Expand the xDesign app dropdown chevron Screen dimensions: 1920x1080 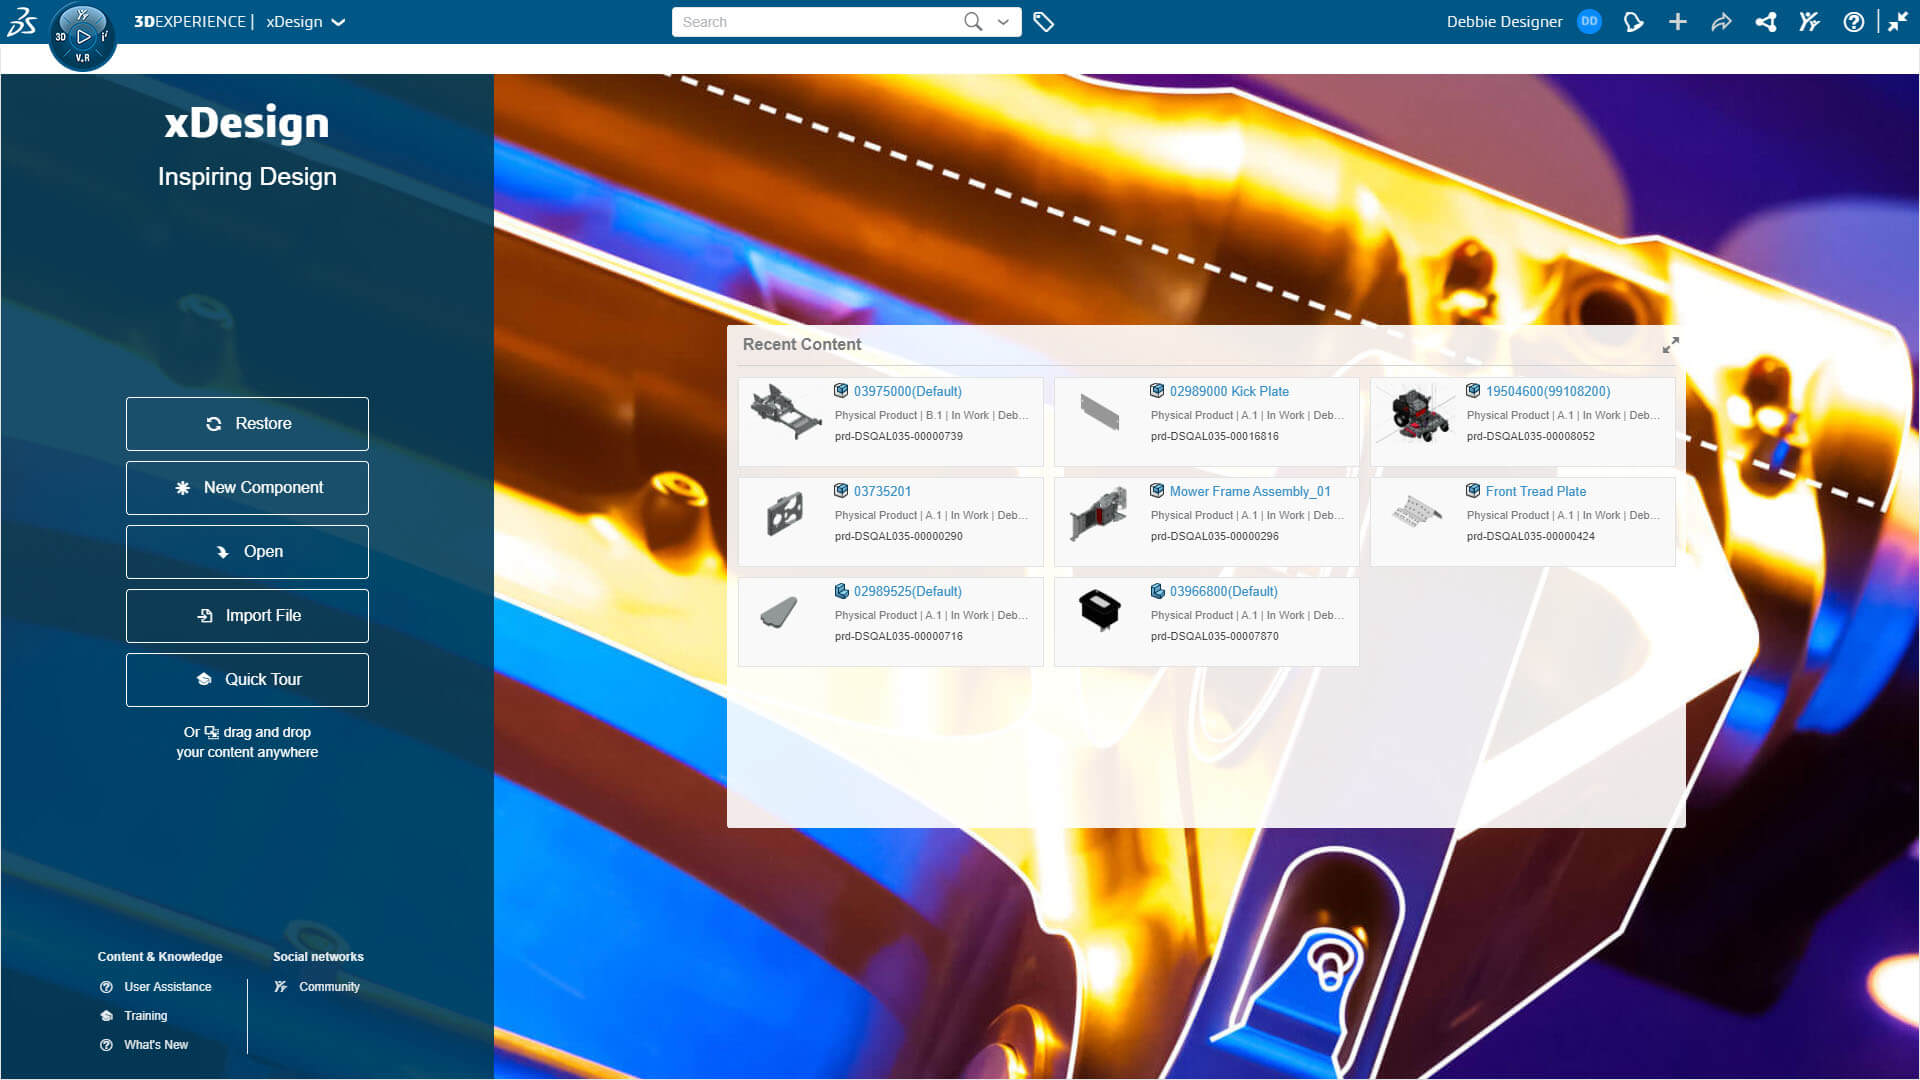[x=338, y=22]
